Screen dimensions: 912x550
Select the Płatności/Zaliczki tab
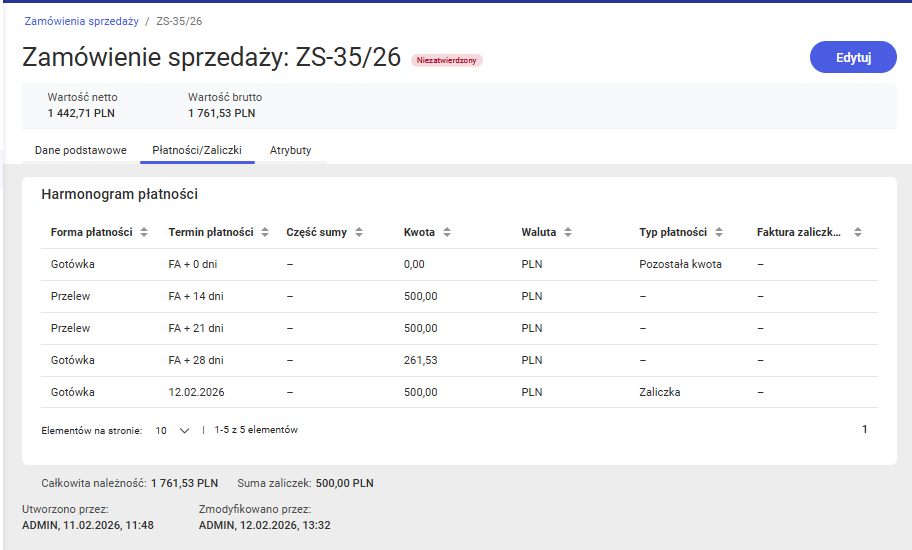coord(197,150)
